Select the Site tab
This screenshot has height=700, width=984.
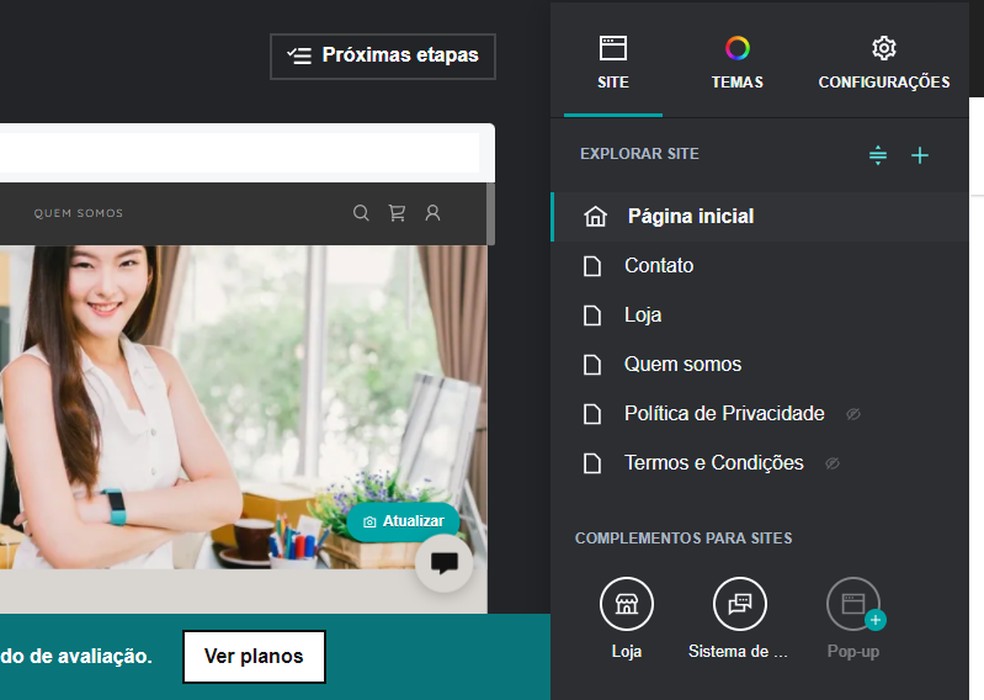pos(613,62)
